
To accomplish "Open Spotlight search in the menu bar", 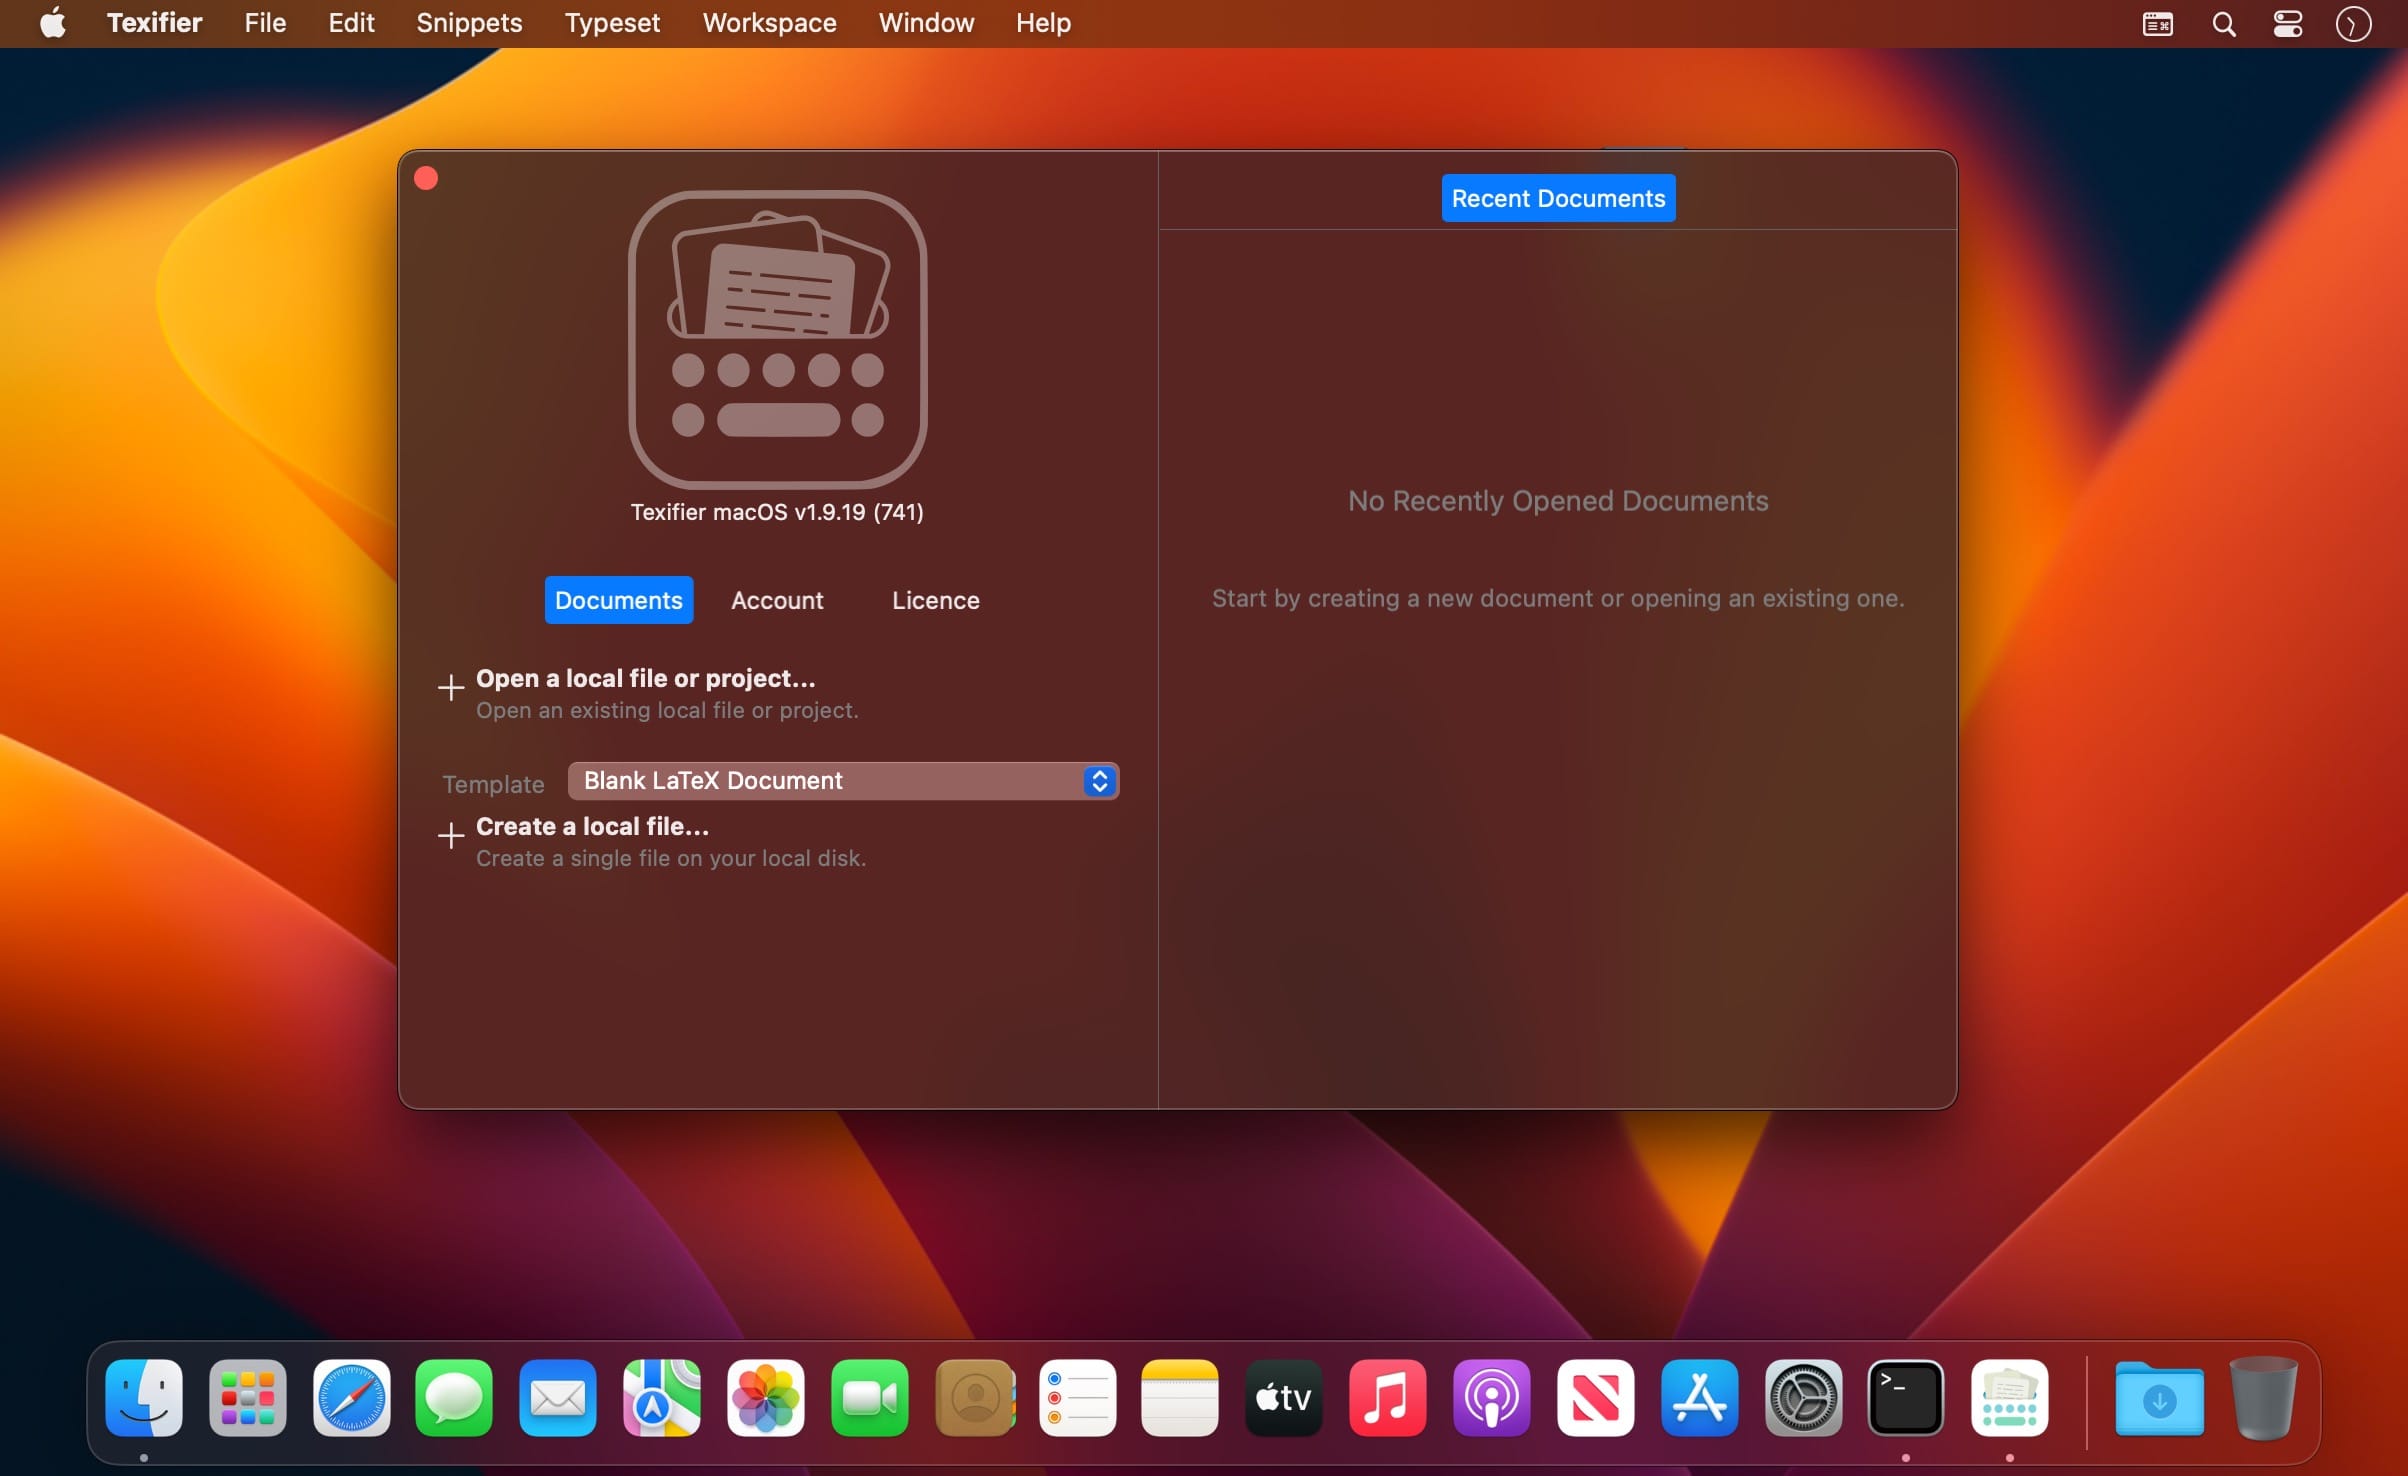I will 2223,24.
